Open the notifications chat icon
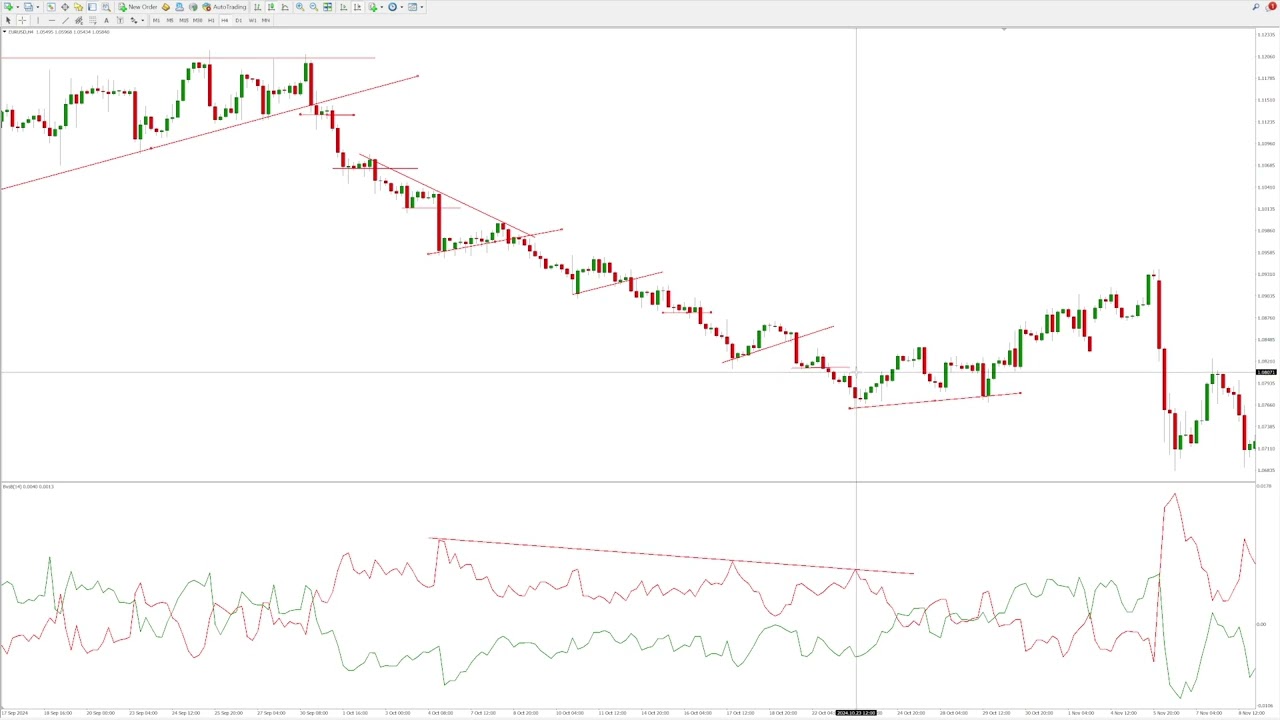Viewport: 1280px width, 720px height. tap(1271, 7)
